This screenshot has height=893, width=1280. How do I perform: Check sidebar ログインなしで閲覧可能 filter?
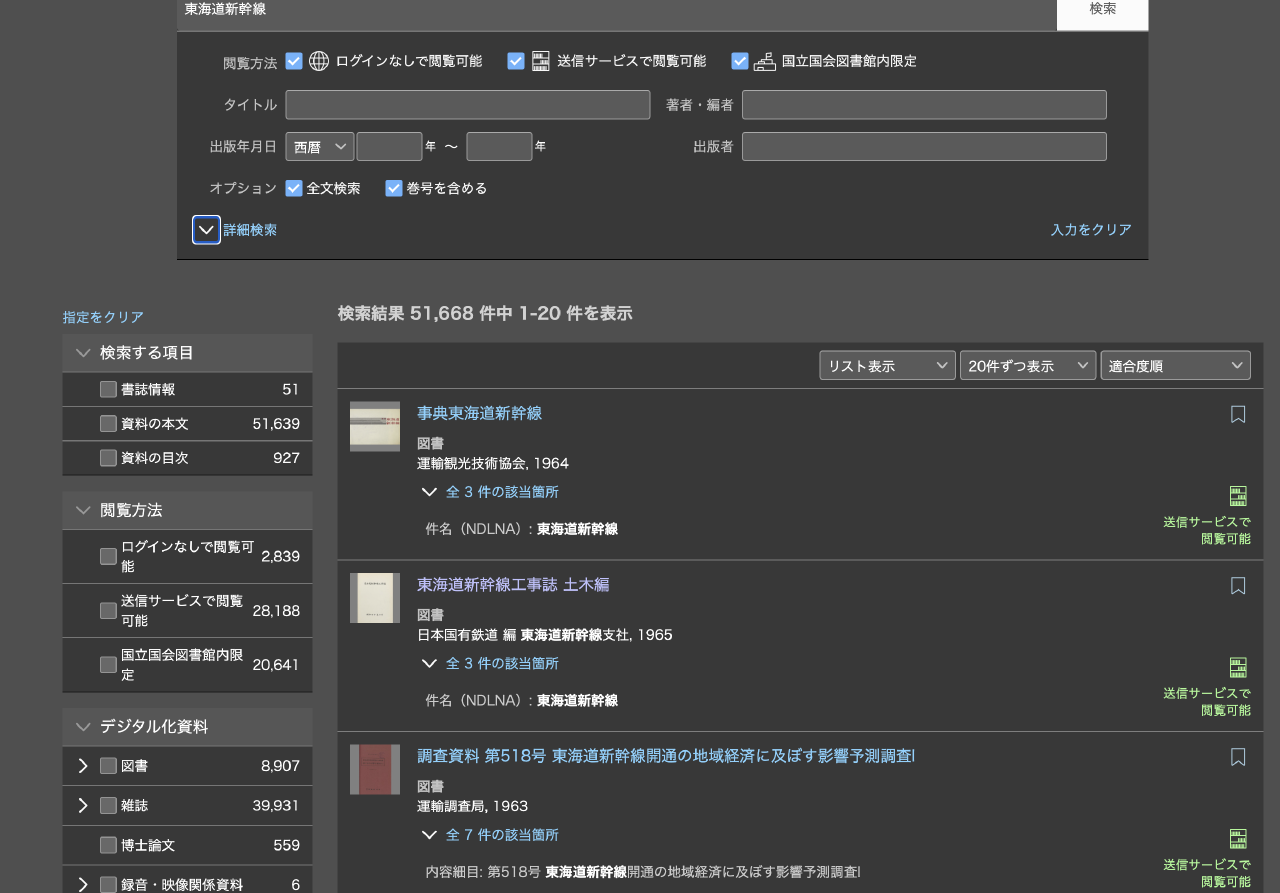(x=108, y=556)
